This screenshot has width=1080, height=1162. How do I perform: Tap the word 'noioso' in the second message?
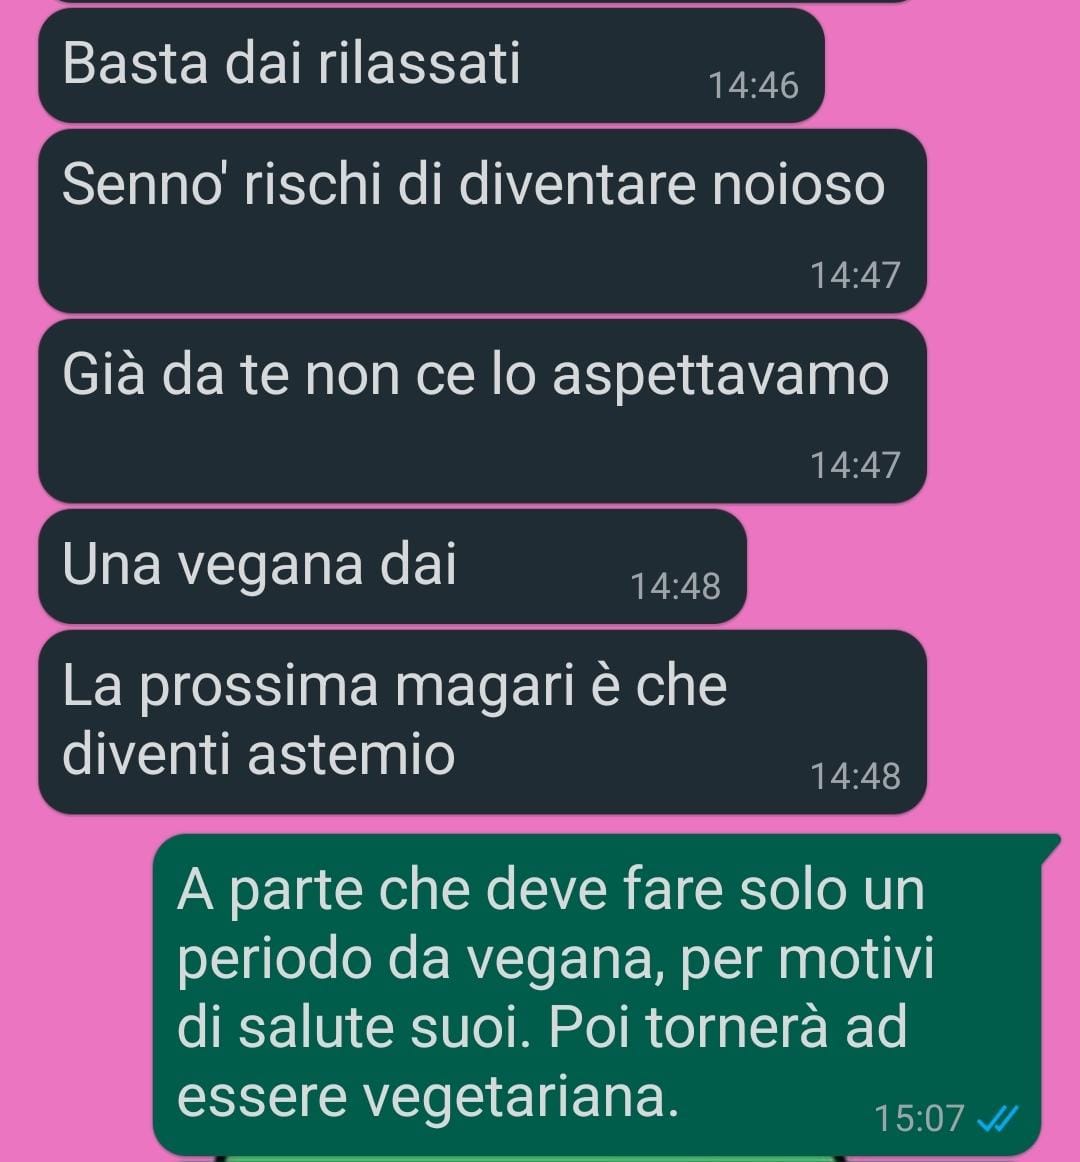pos(798,184)
